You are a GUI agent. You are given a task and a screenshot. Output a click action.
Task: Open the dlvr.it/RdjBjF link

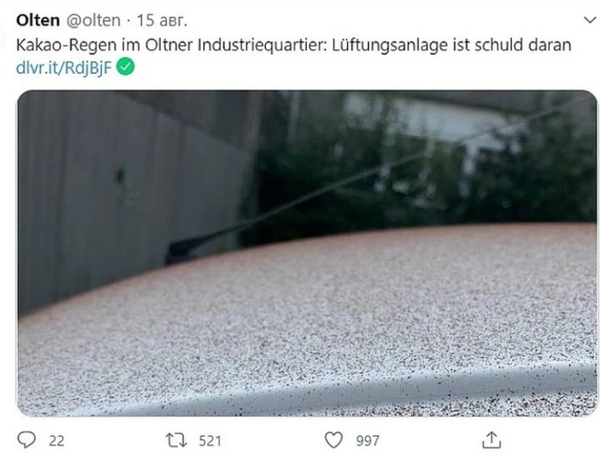tap(64, 68)
